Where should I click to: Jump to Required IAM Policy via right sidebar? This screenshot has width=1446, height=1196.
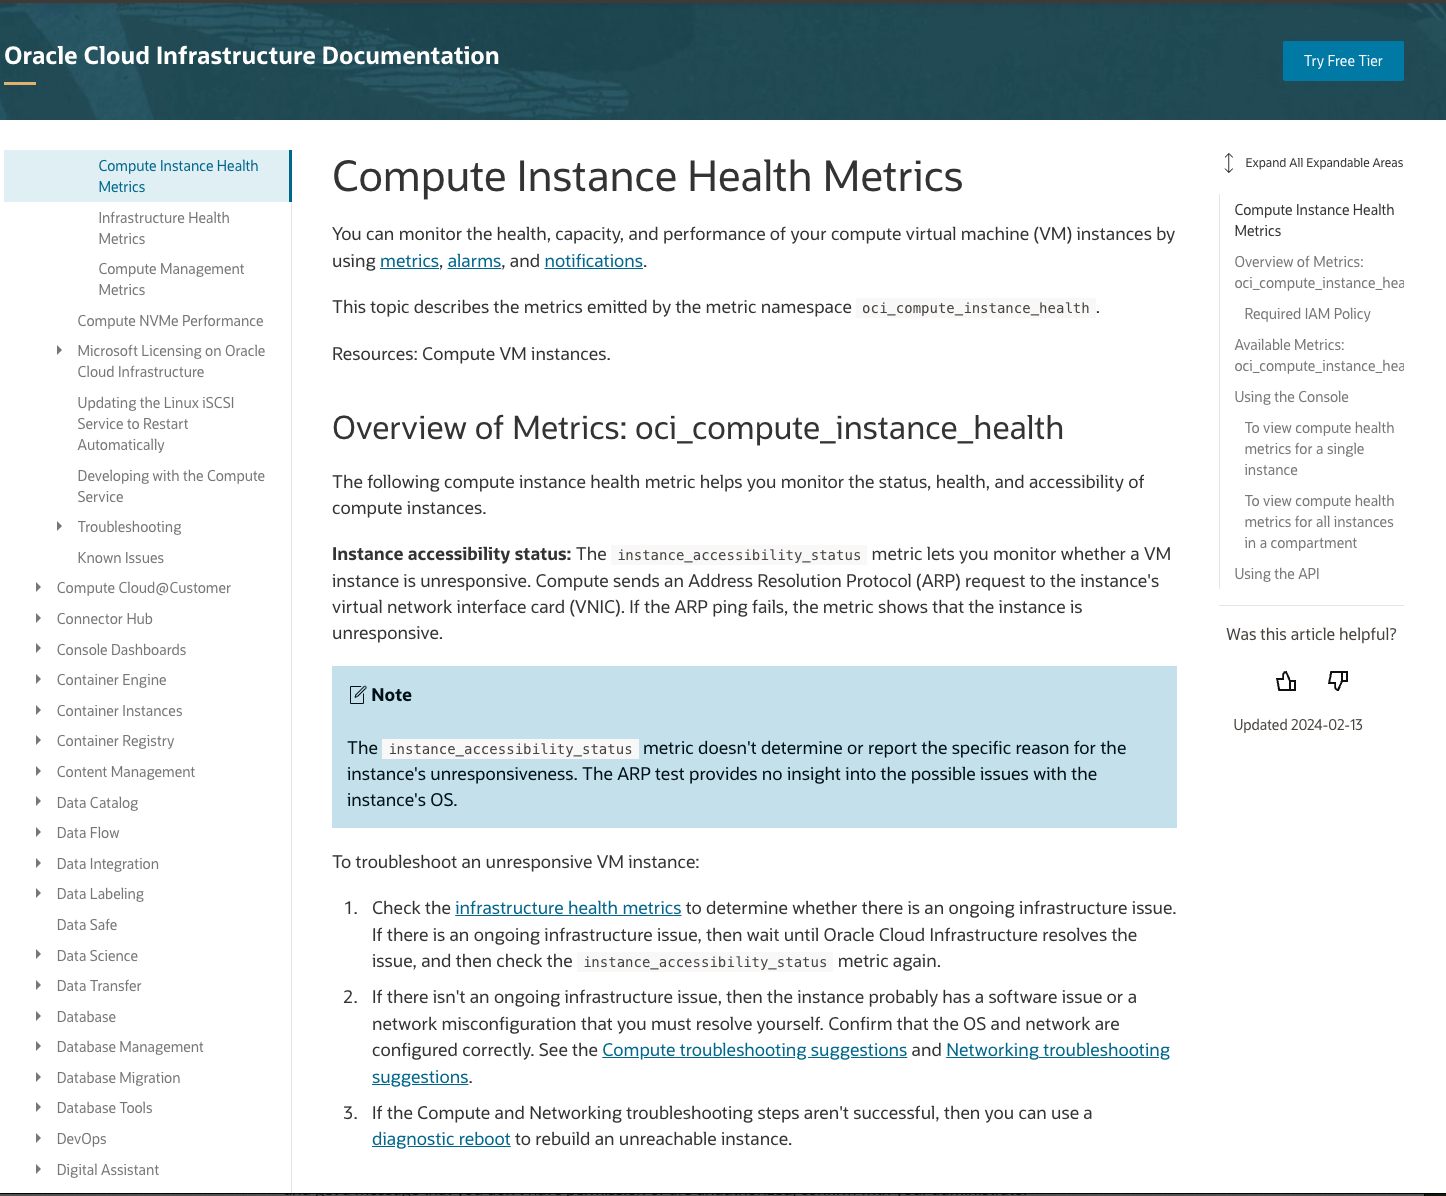tap(1307, 313)
